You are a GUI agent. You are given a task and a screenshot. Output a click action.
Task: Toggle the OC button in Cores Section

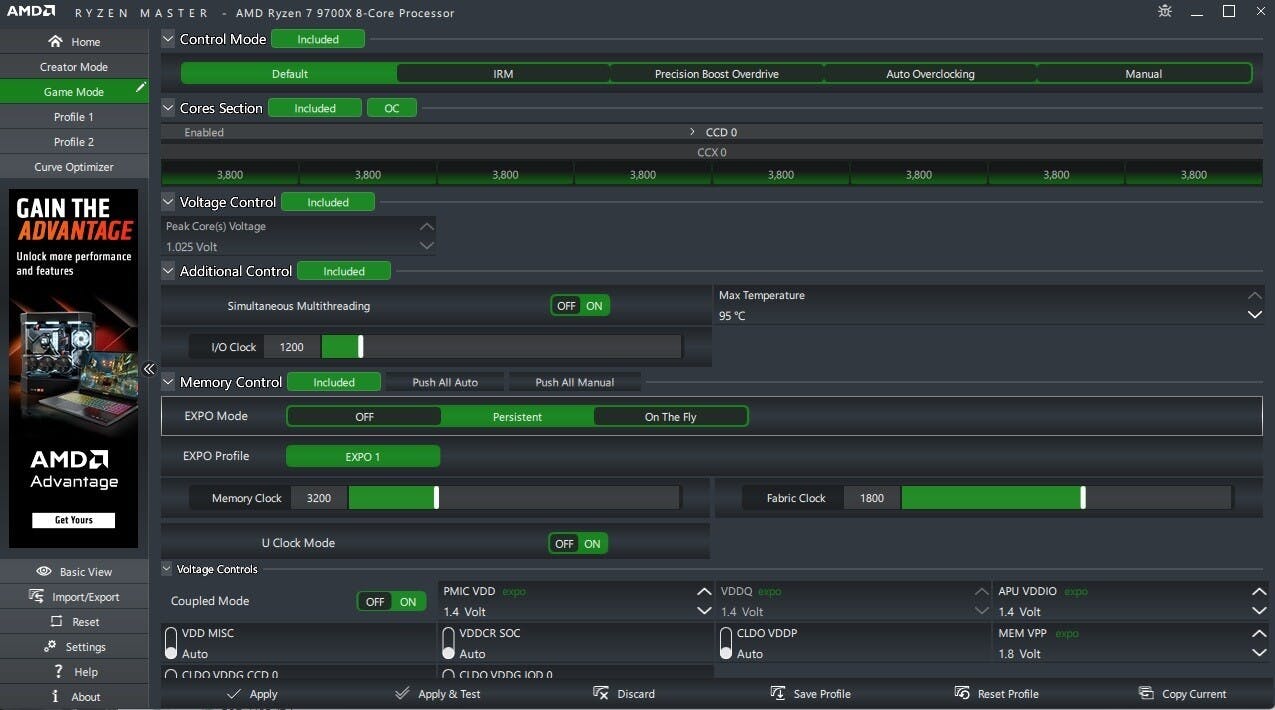[x=392, y=109]
